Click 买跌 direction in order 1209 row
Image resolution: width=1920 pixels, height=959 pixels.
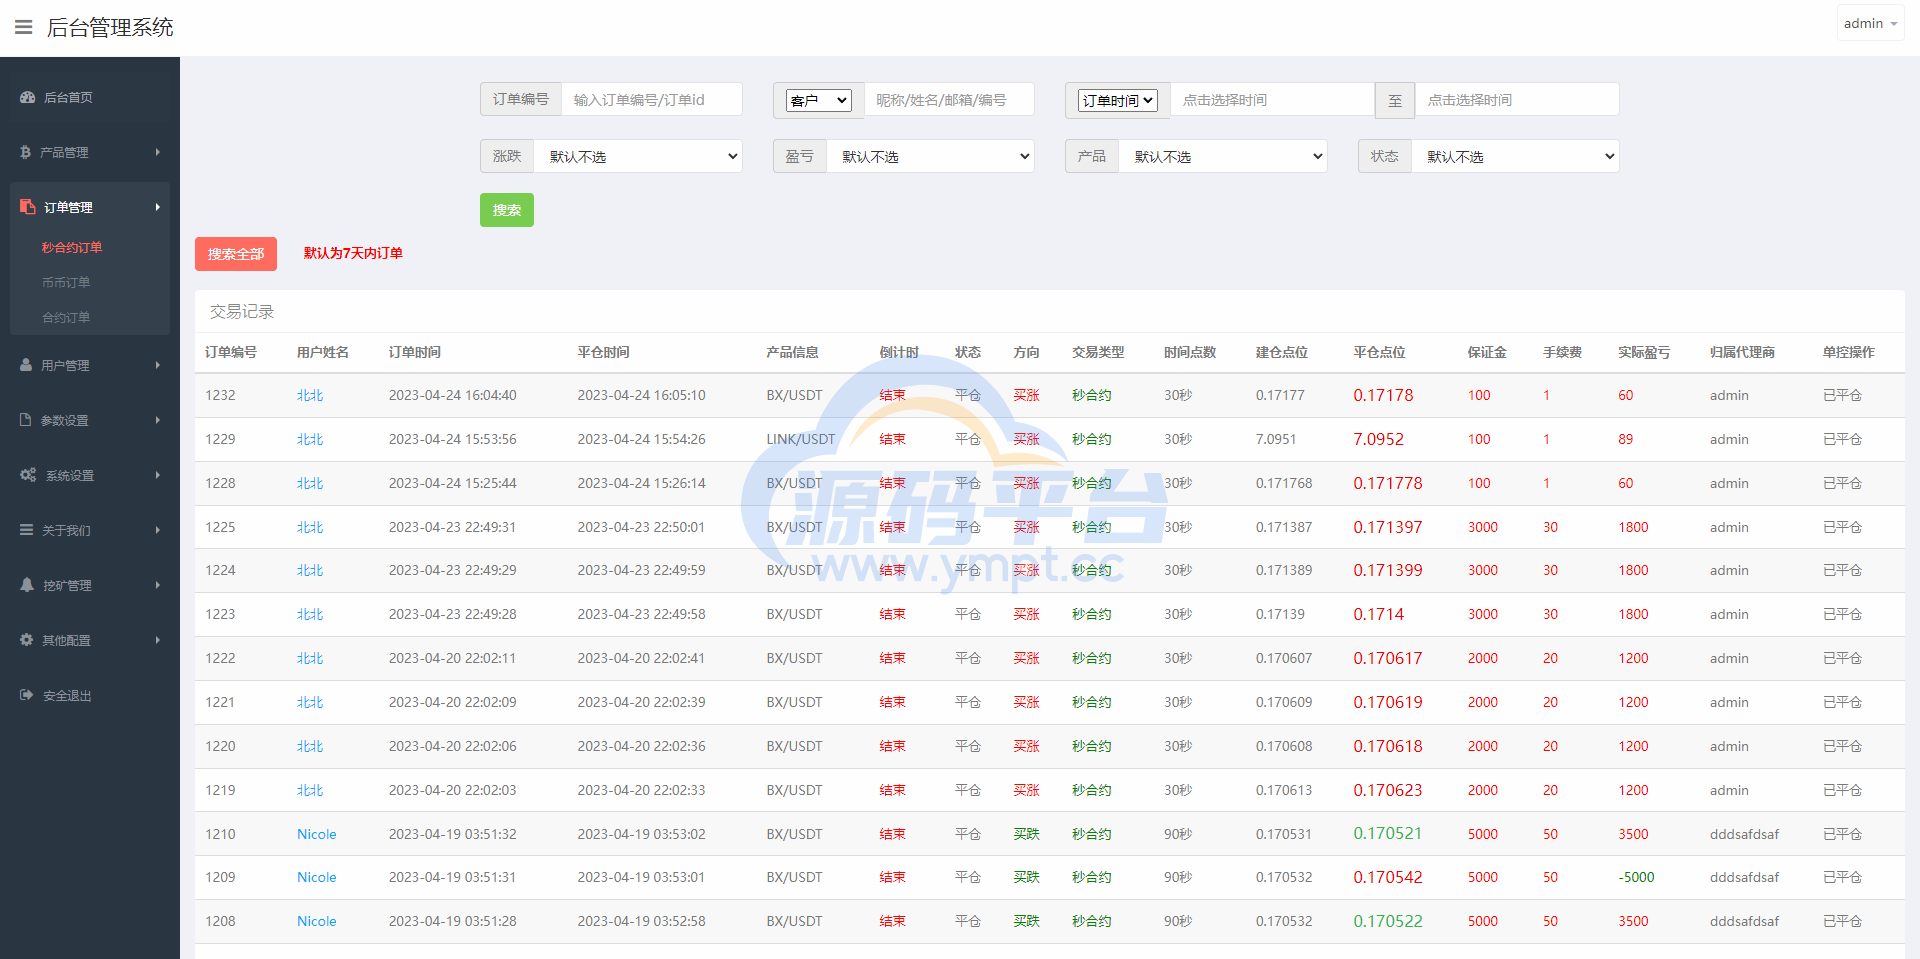point(1027,877)
